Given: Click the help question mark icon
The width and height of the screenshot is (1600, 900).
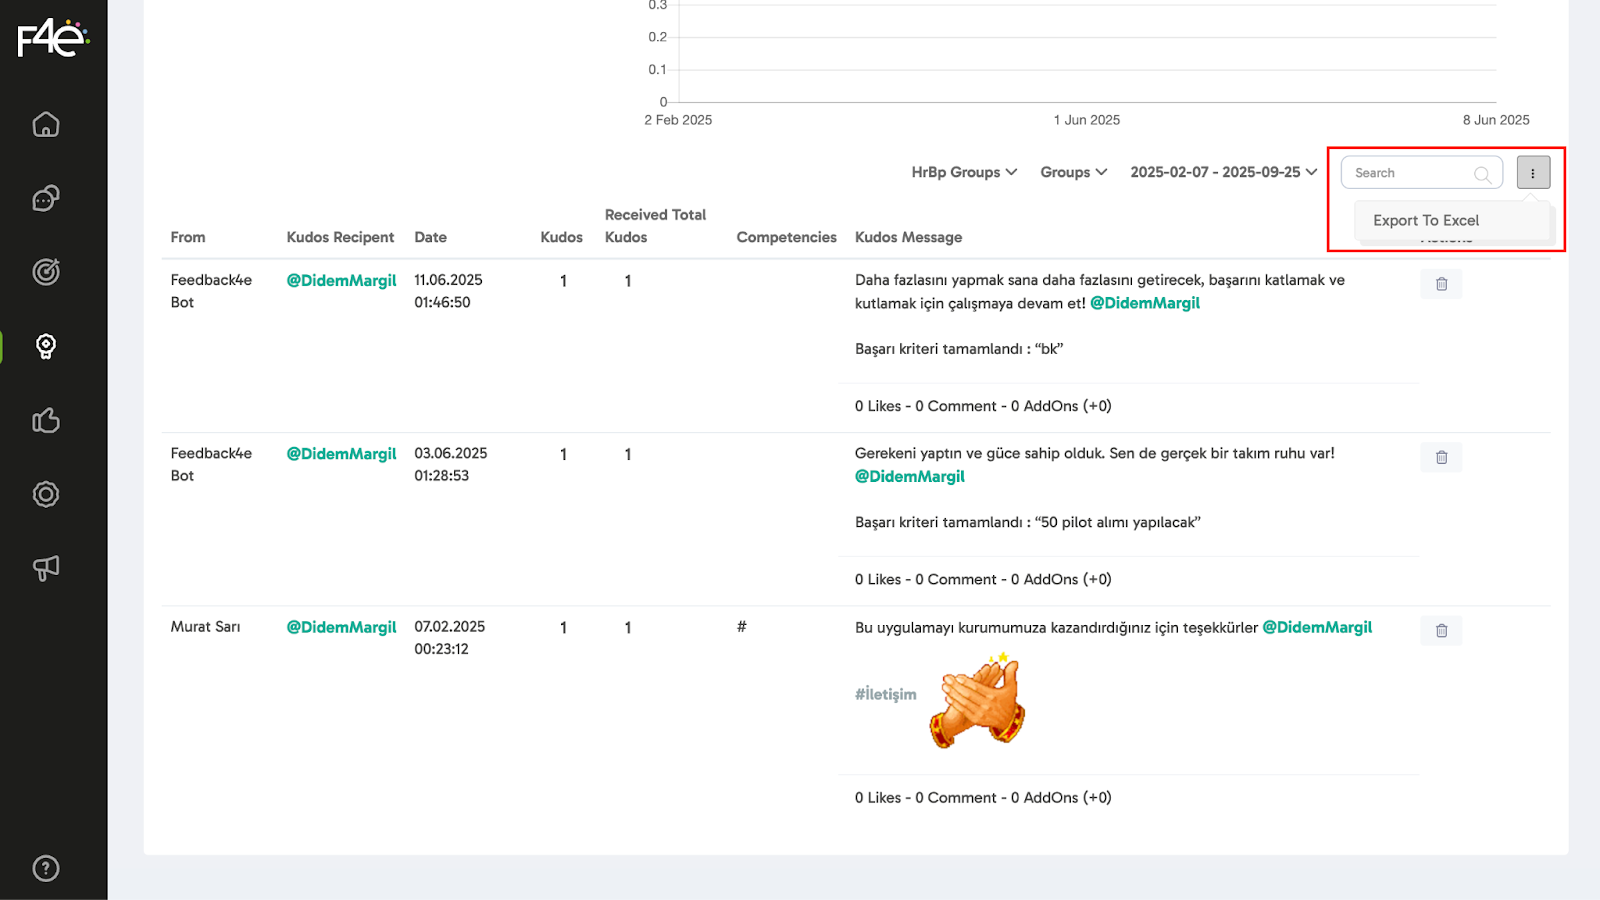Looking at the screenshot, I should (x=46, y=868).
